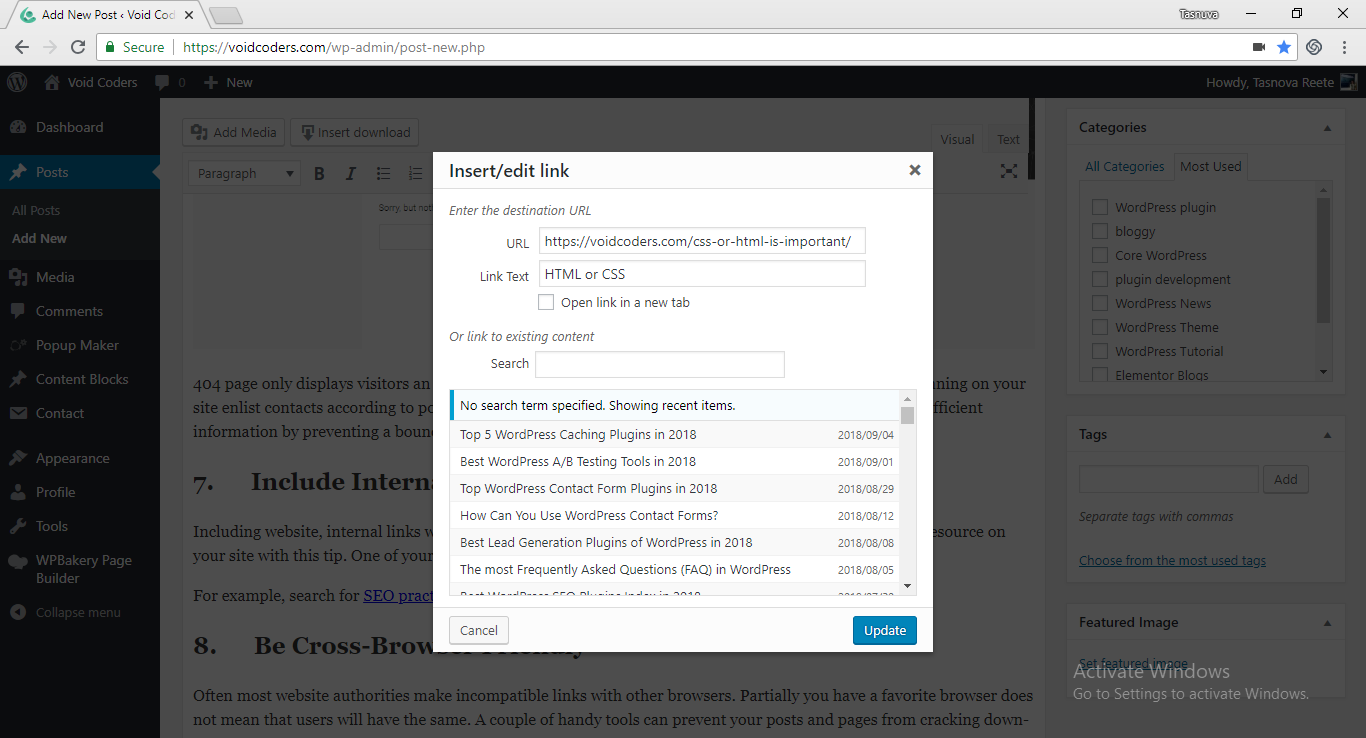Screen dimensions: 1366x738
Task: Collapse the Categories panel
Action: coord(1327,127)
